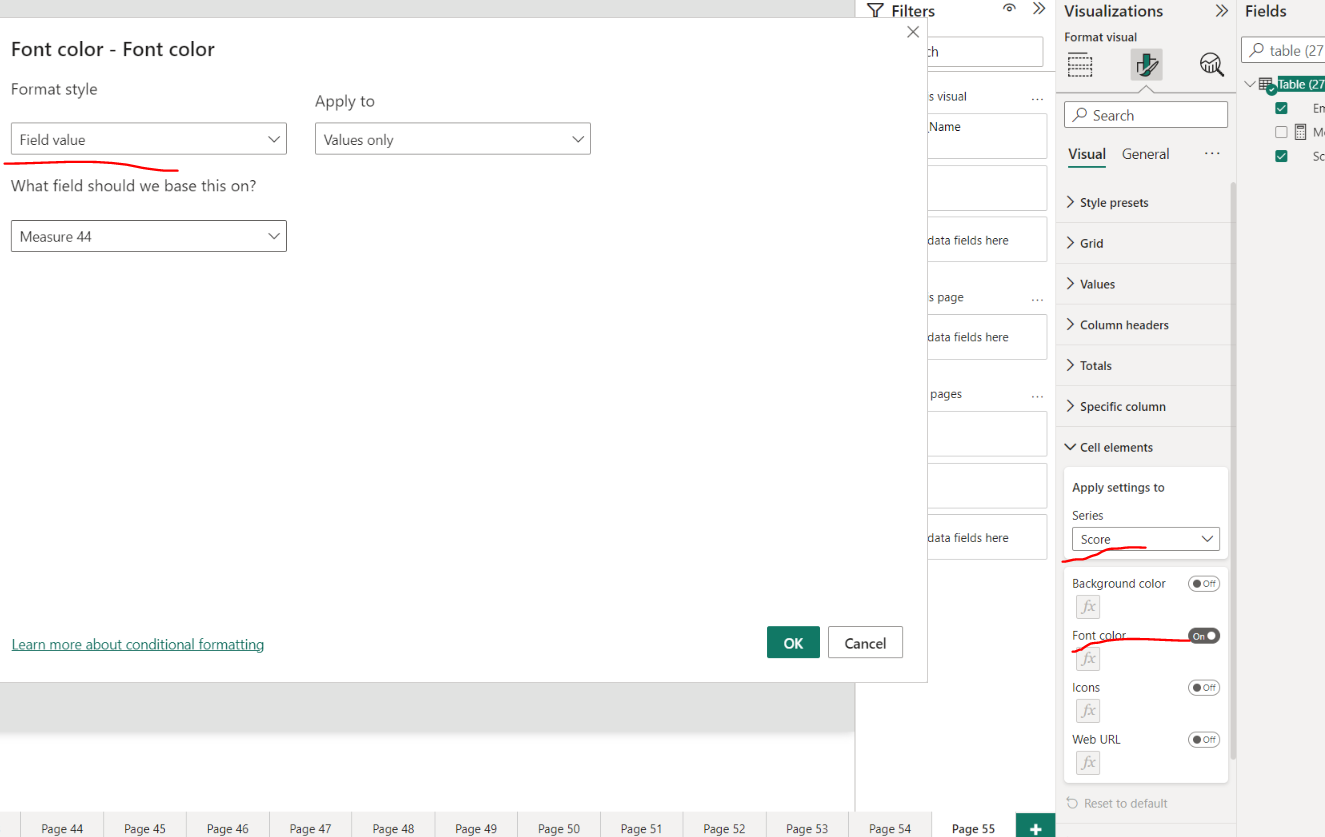Go to the Page 54 tab

point(890,828)
